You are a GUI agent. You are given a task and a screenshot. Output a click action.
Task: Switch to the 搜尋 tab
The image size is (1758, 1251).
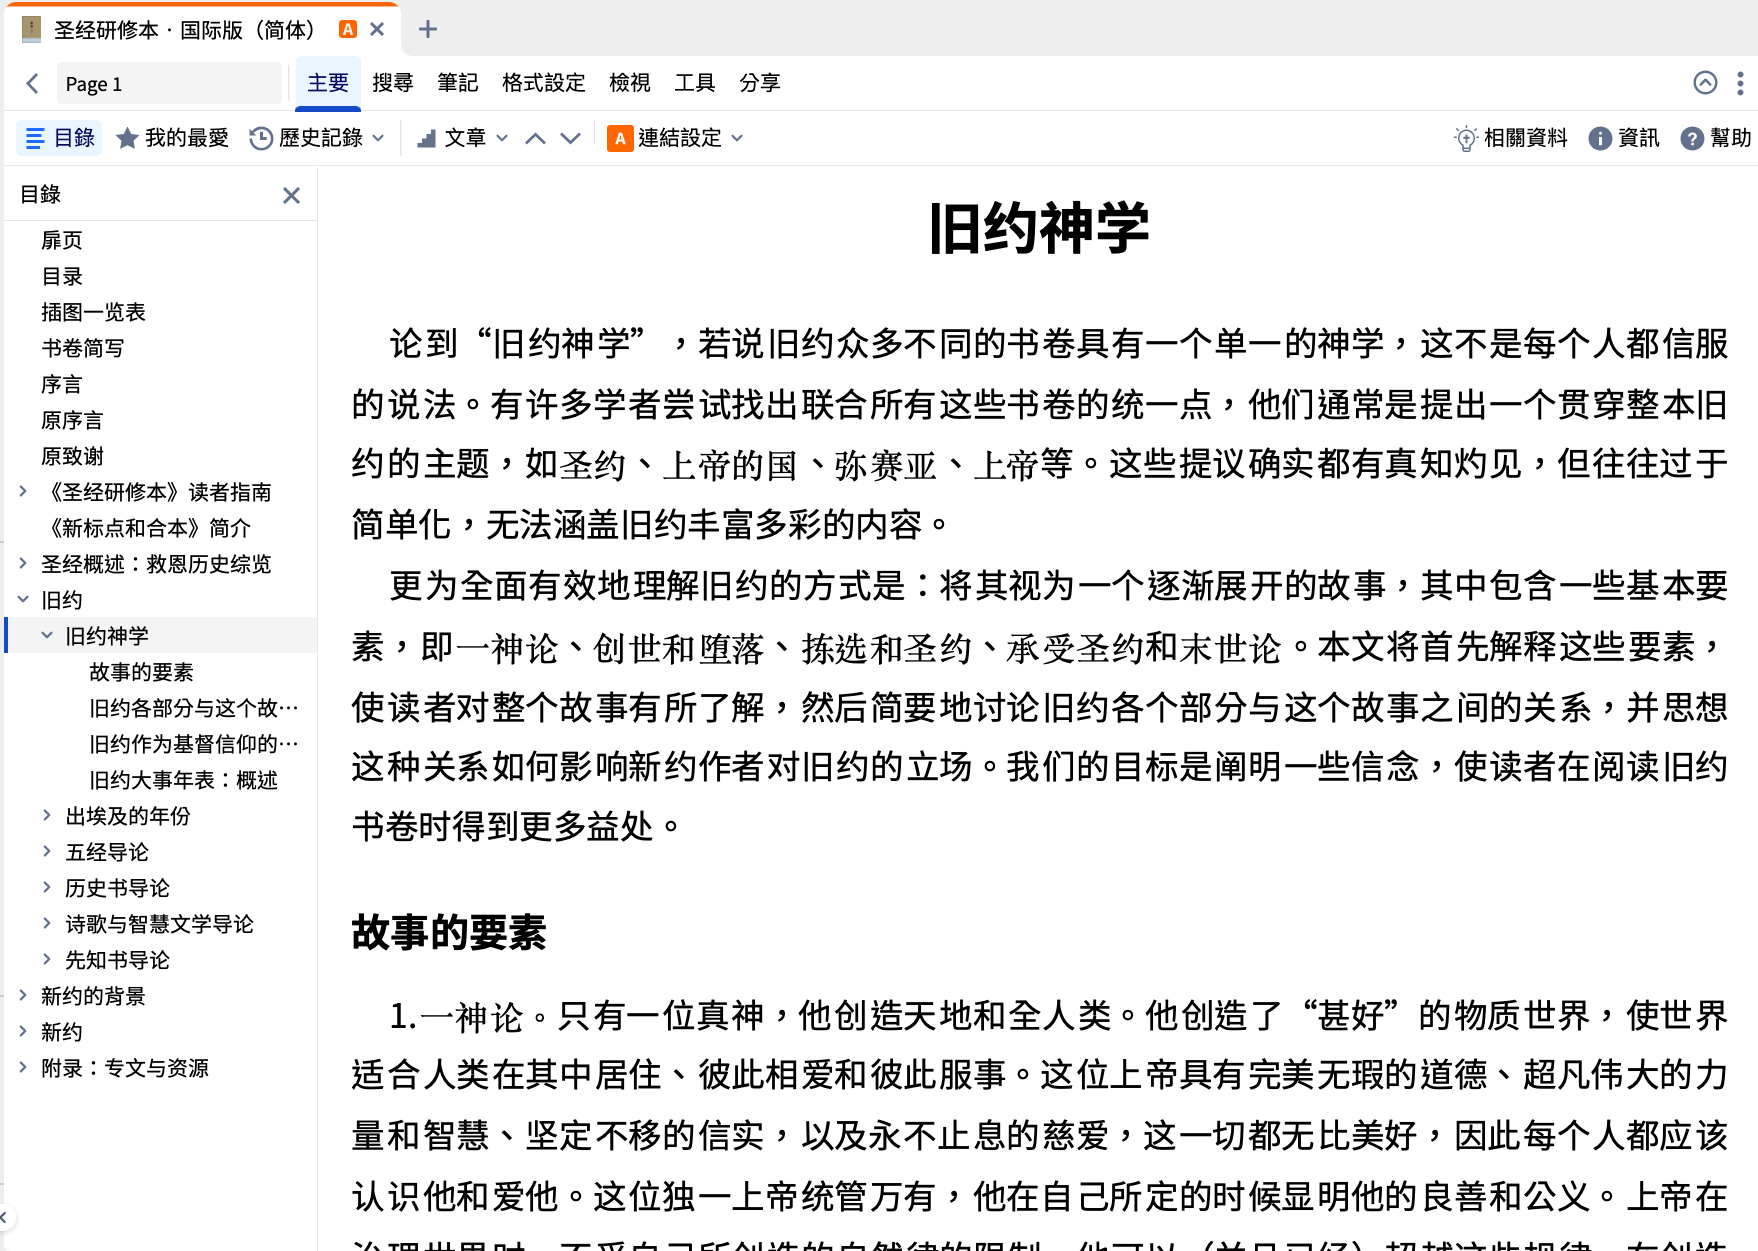point(393,83)
